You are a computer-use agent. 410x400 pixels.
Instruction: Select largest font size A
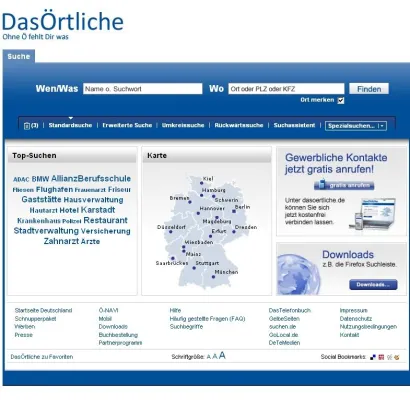(222, 356)
